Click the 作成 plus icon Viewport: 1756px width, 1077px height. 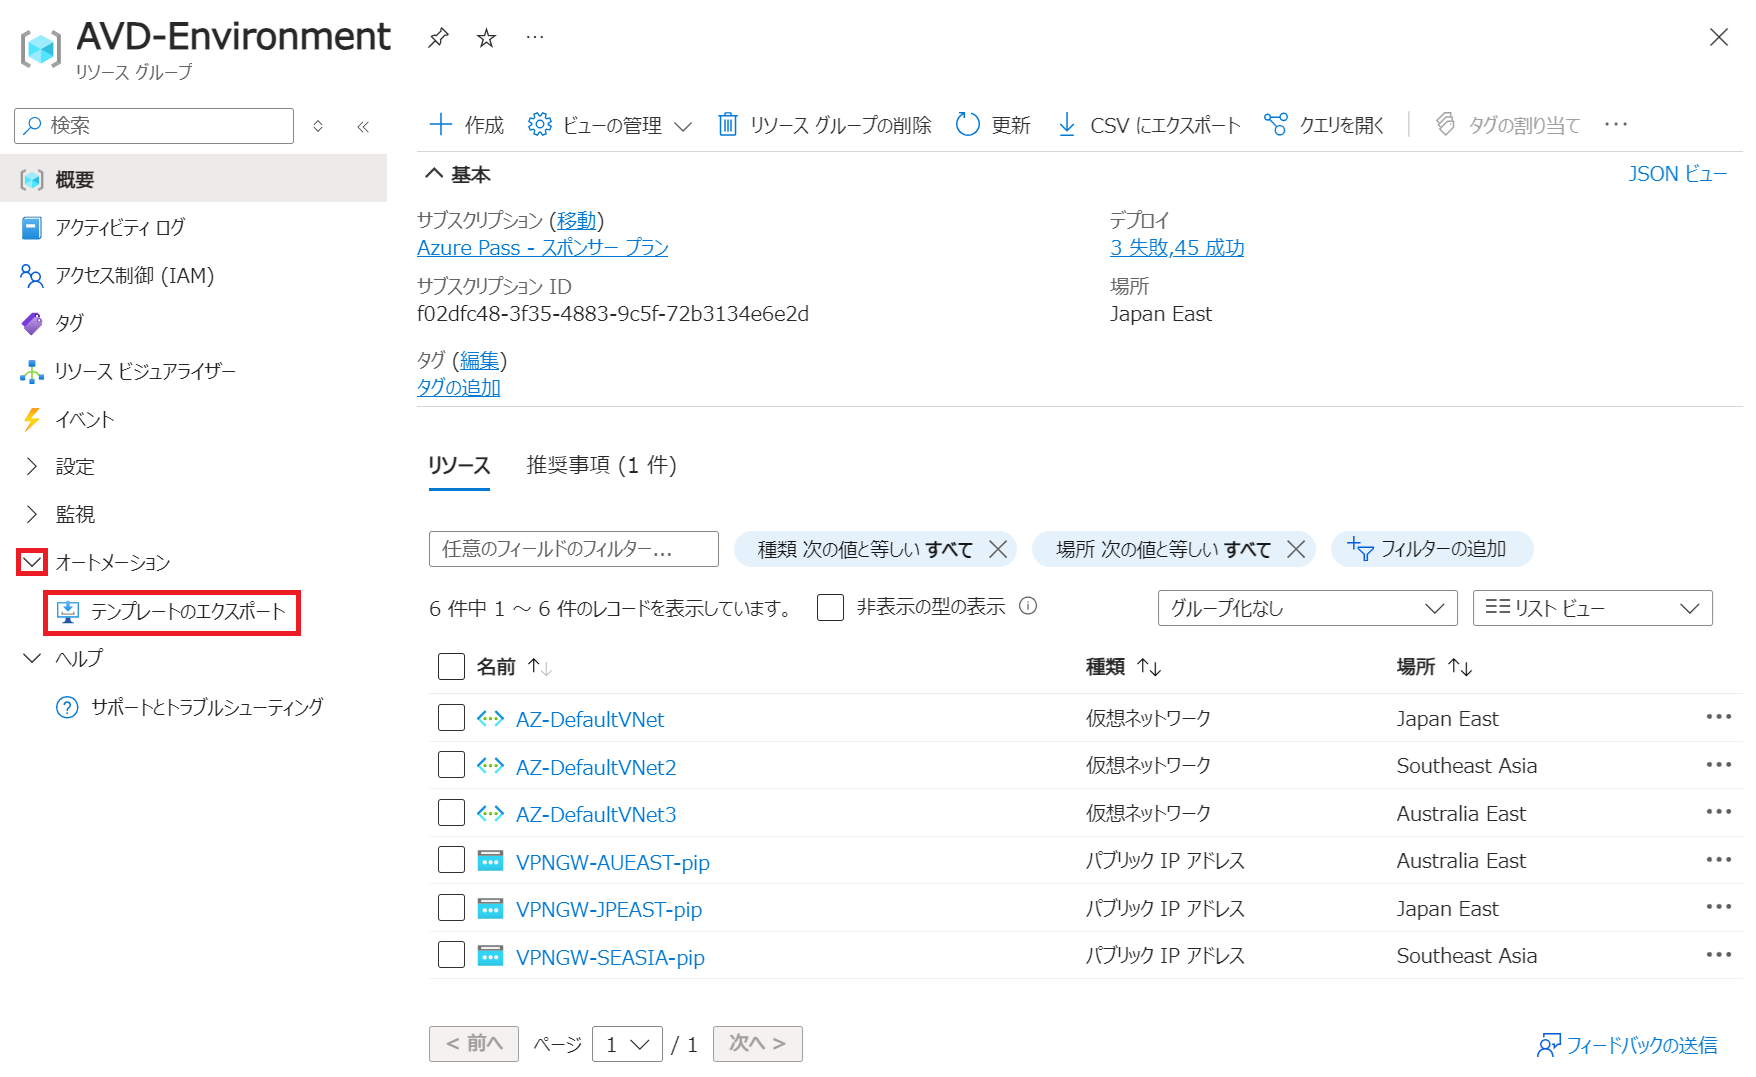tap(440, 125)
